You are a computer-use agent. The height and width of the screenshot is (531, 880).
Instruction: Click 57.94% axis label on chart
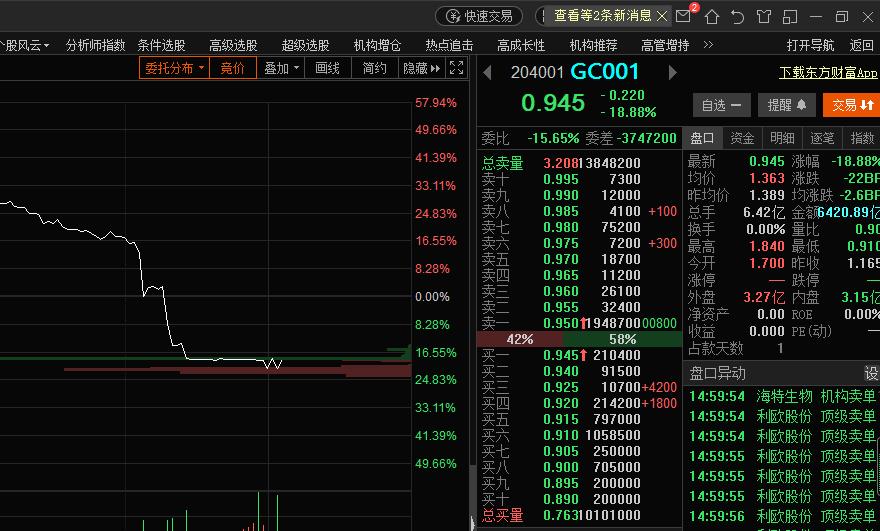(436, 103)
